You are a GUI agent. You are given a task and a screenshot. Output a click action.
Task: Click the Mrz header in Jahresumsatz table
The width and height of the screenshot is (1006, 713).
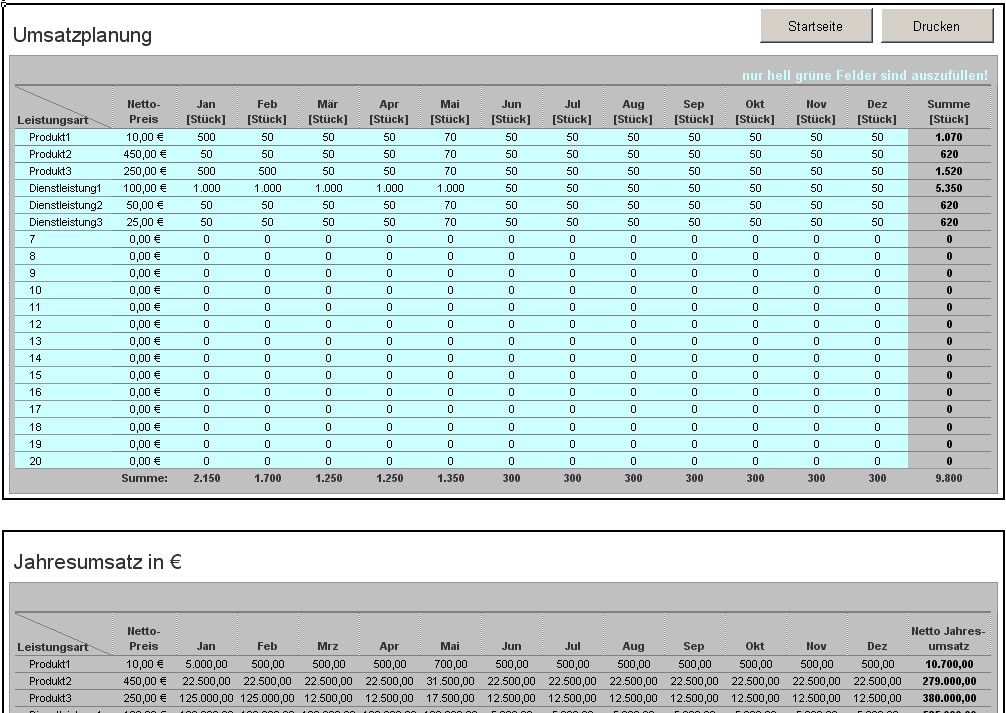click(328, 646)
